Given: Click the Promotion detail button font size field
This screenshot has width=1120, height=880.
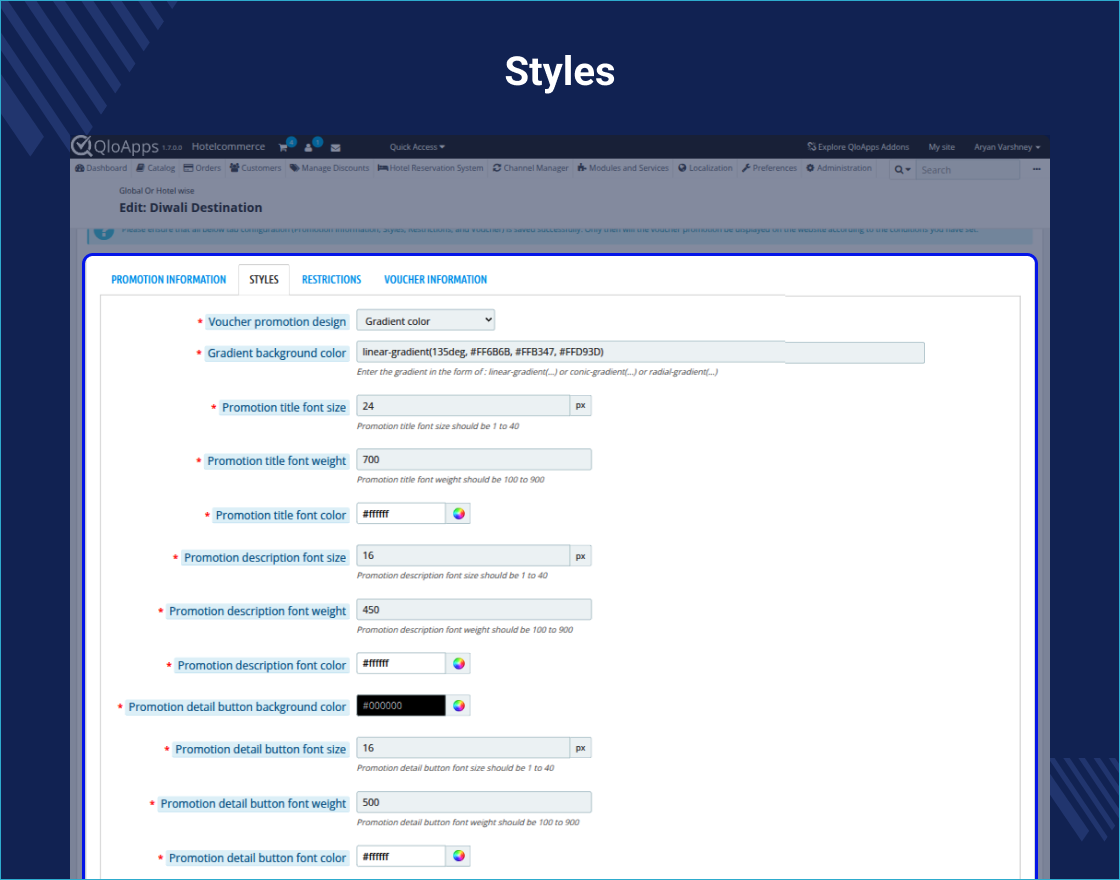Looking at the screenshot, I should point(463,748).
